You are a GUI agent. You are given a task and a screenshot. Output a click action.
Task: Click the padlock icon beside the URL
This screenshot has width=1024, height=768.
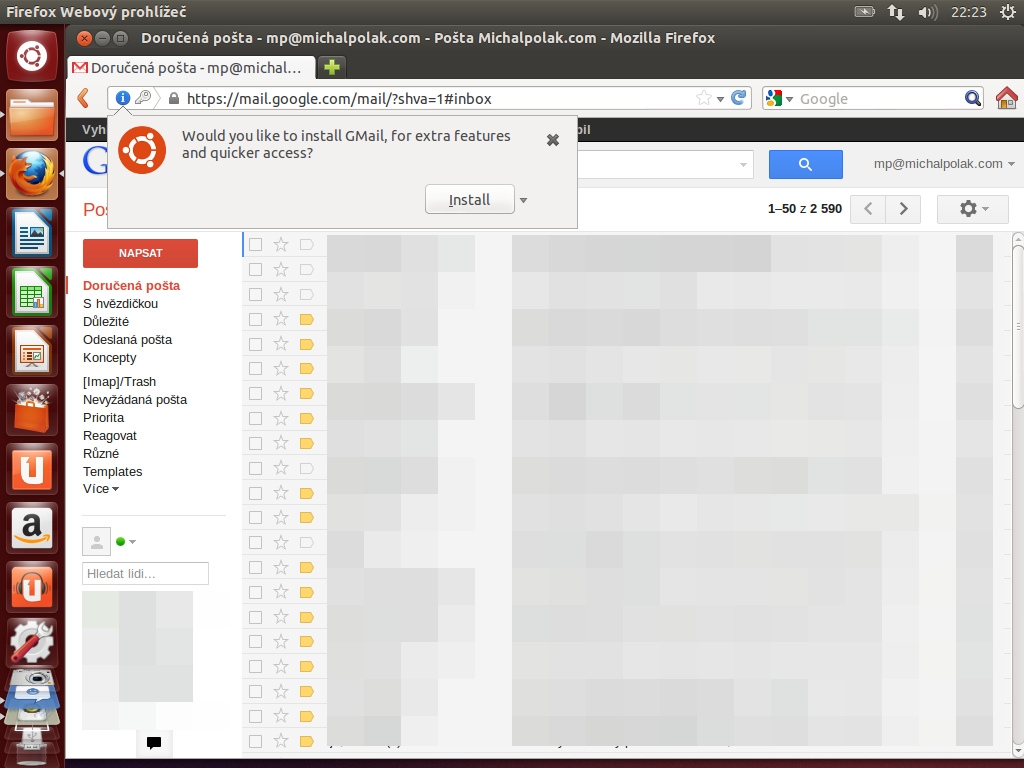pyautogui.click(x=174, y=99)
